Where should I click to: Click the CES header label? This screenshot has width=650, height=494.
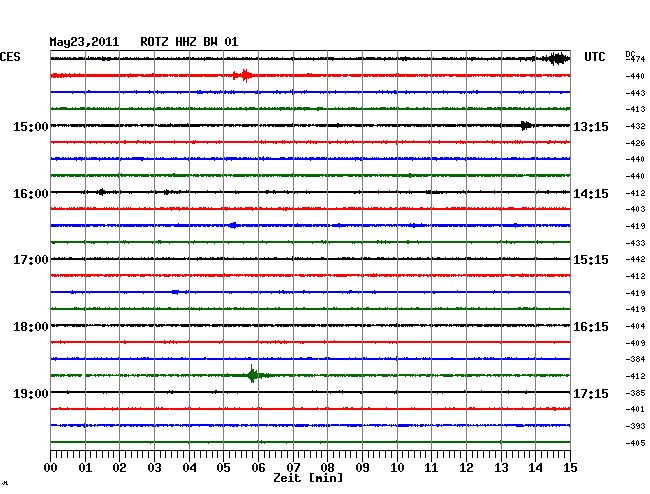[10, 57]
